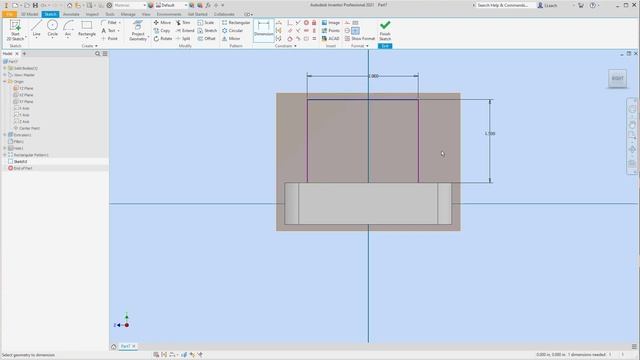Viewport: 640px width, 360px height.
Task: Switch to Tools tab
Action: click(110, 14)
